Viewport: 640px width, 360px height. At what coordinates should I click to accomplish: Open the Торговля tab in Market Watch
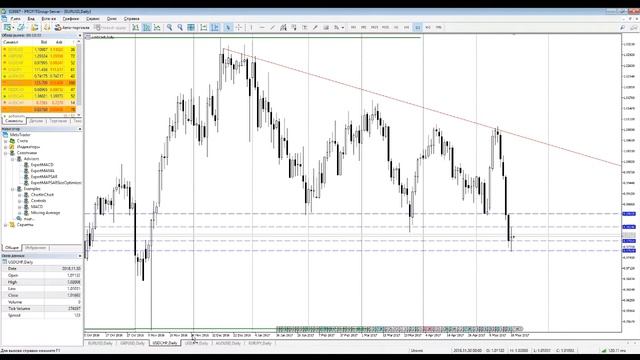(x=58, y=121)
